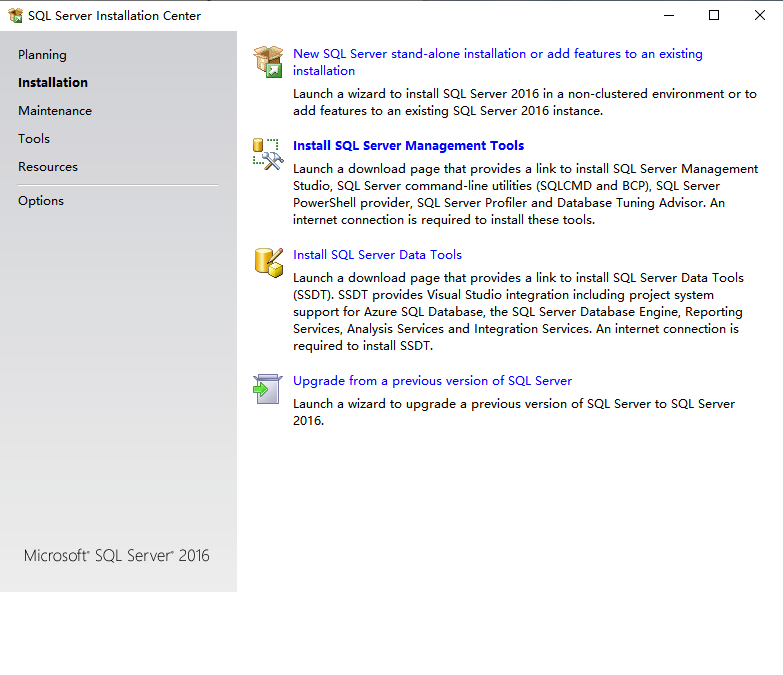Click the upgrade green arrow icon
The height and width of the screenshot is (675, 783).
pos(268,389)
